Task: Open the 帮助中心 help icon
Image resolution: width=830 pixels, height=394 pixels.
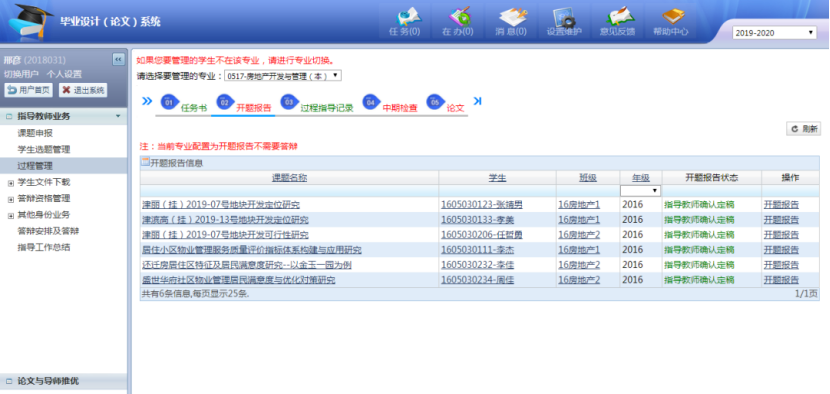Action: point(671,21)
